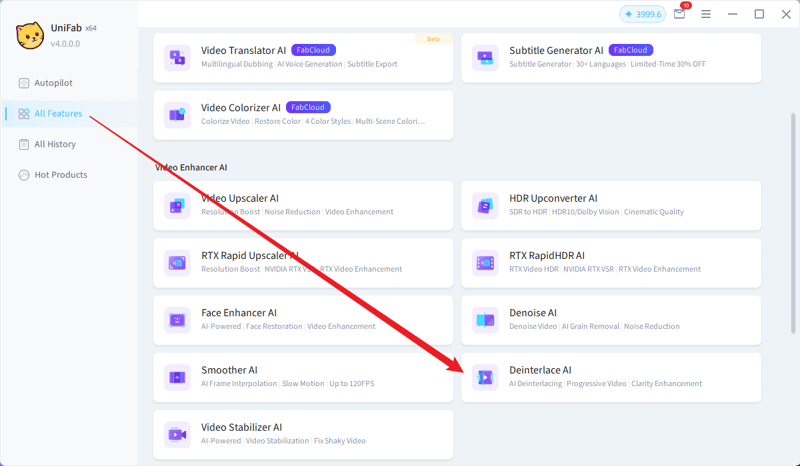Select the Video Colorizer AI icon
Viewport: 800px width, 466px height.
[177, 114]
